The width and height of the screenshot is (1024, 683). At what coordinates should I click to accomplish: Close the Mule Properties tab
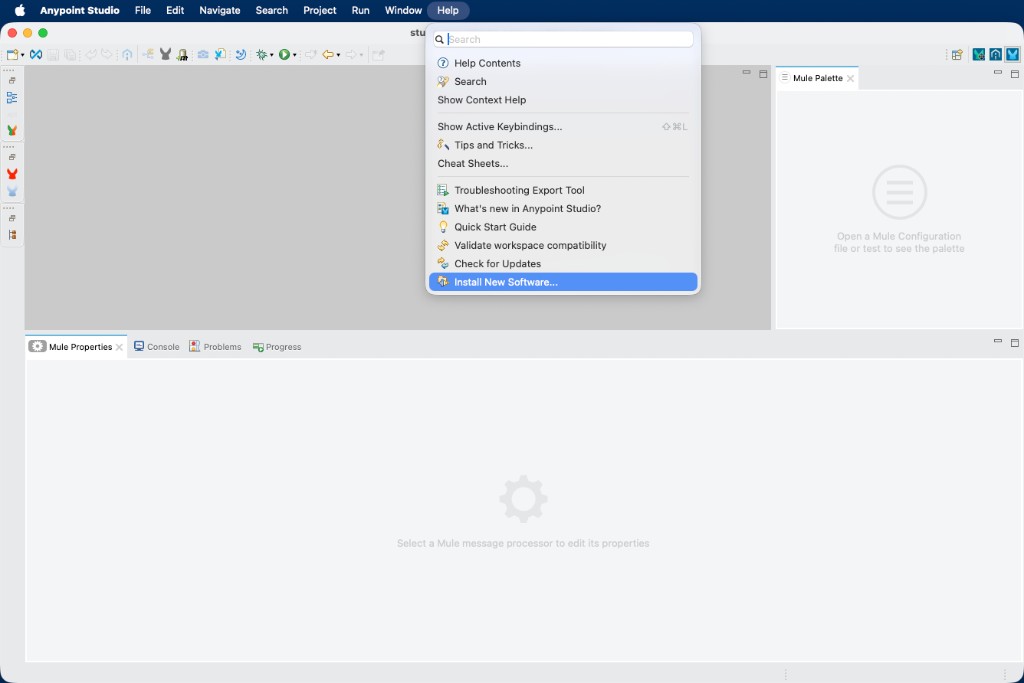click(x=119, y=347)
